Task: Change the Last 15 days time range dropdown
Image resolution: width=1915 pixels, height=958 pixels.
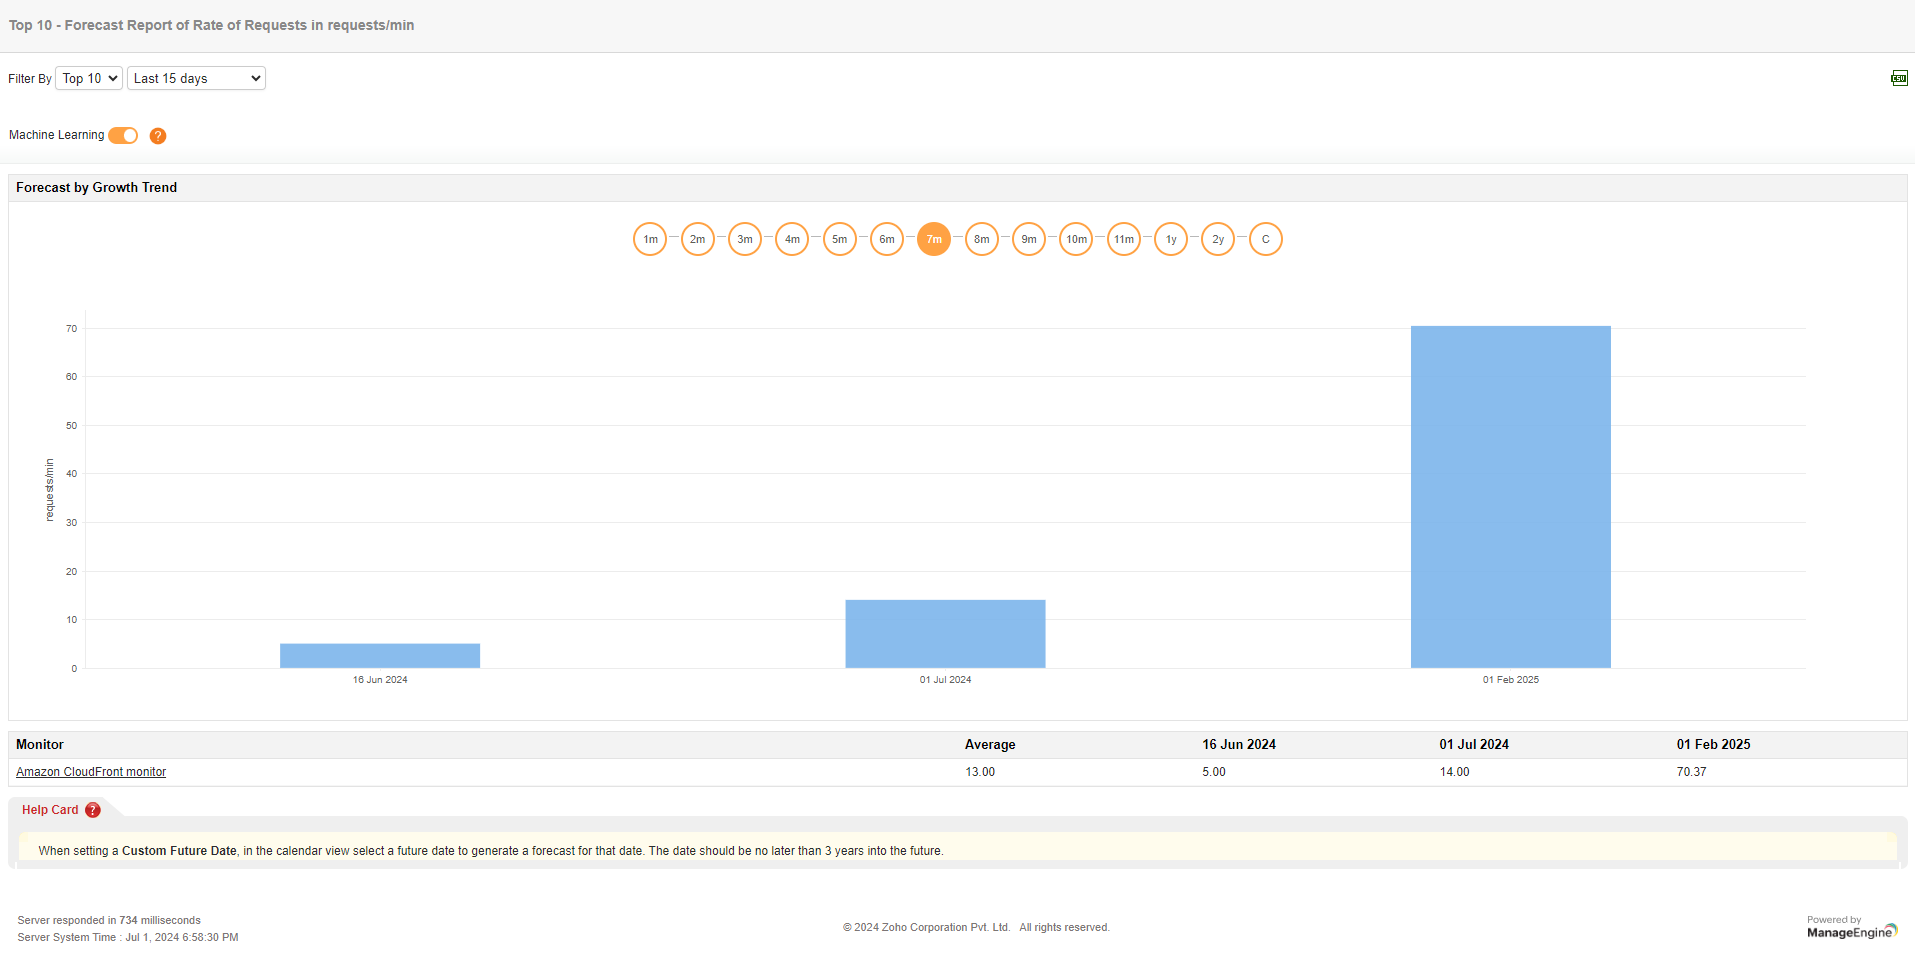Action: click(x=196, y=78)
